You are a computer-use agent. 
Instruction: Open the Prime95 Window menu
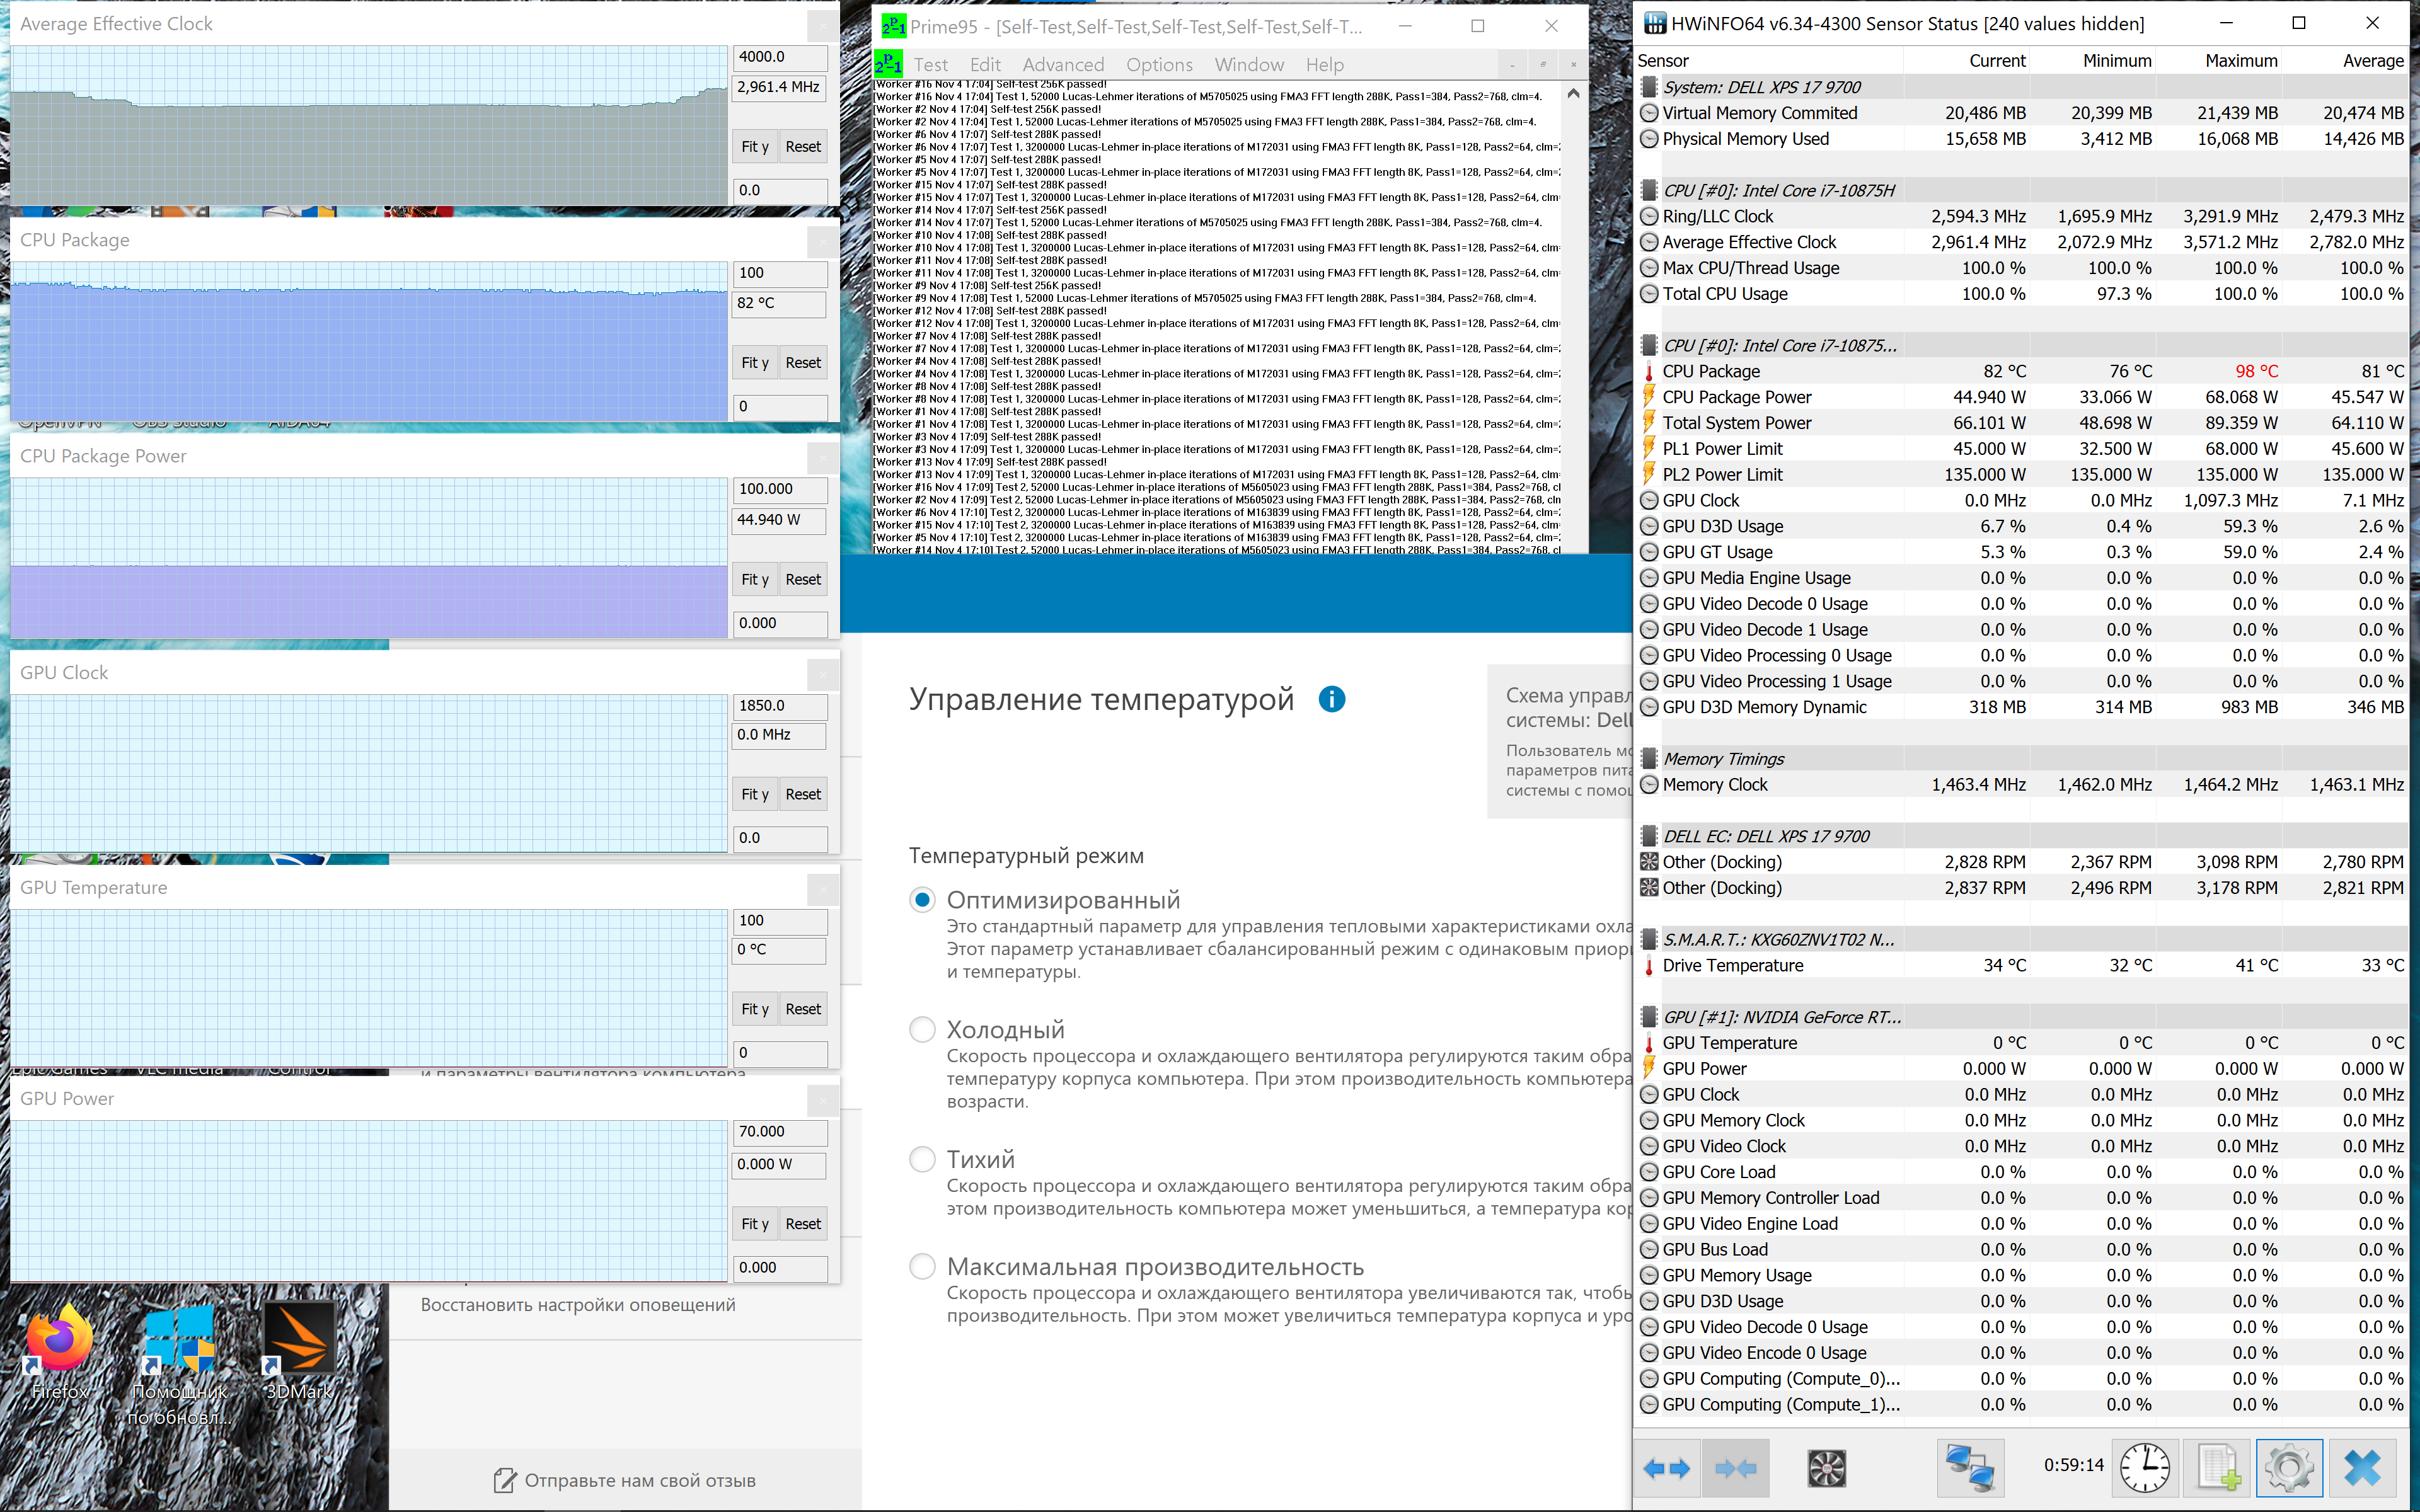[1249, 64]
